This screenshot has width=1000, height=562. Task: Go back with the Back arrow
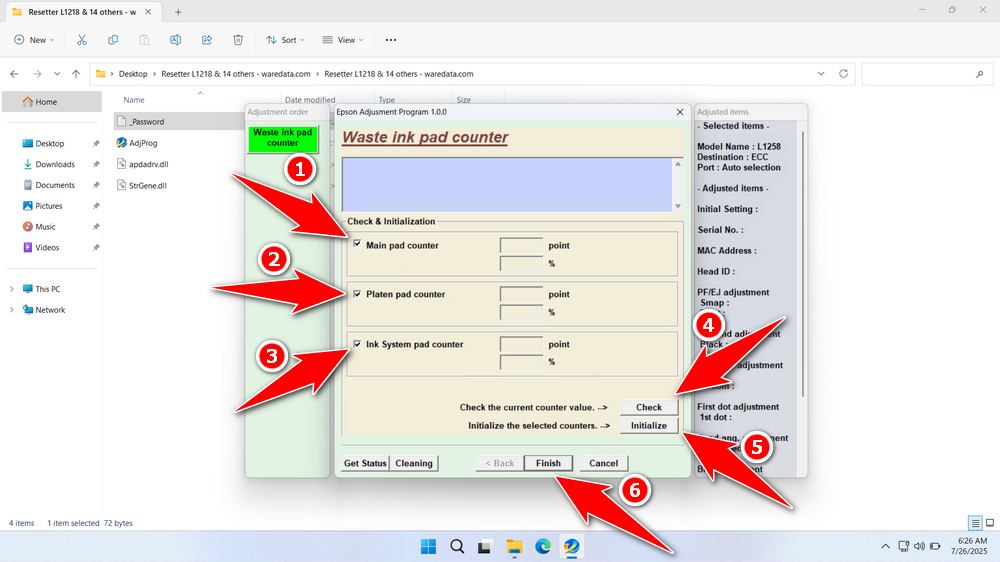point(15,74)
